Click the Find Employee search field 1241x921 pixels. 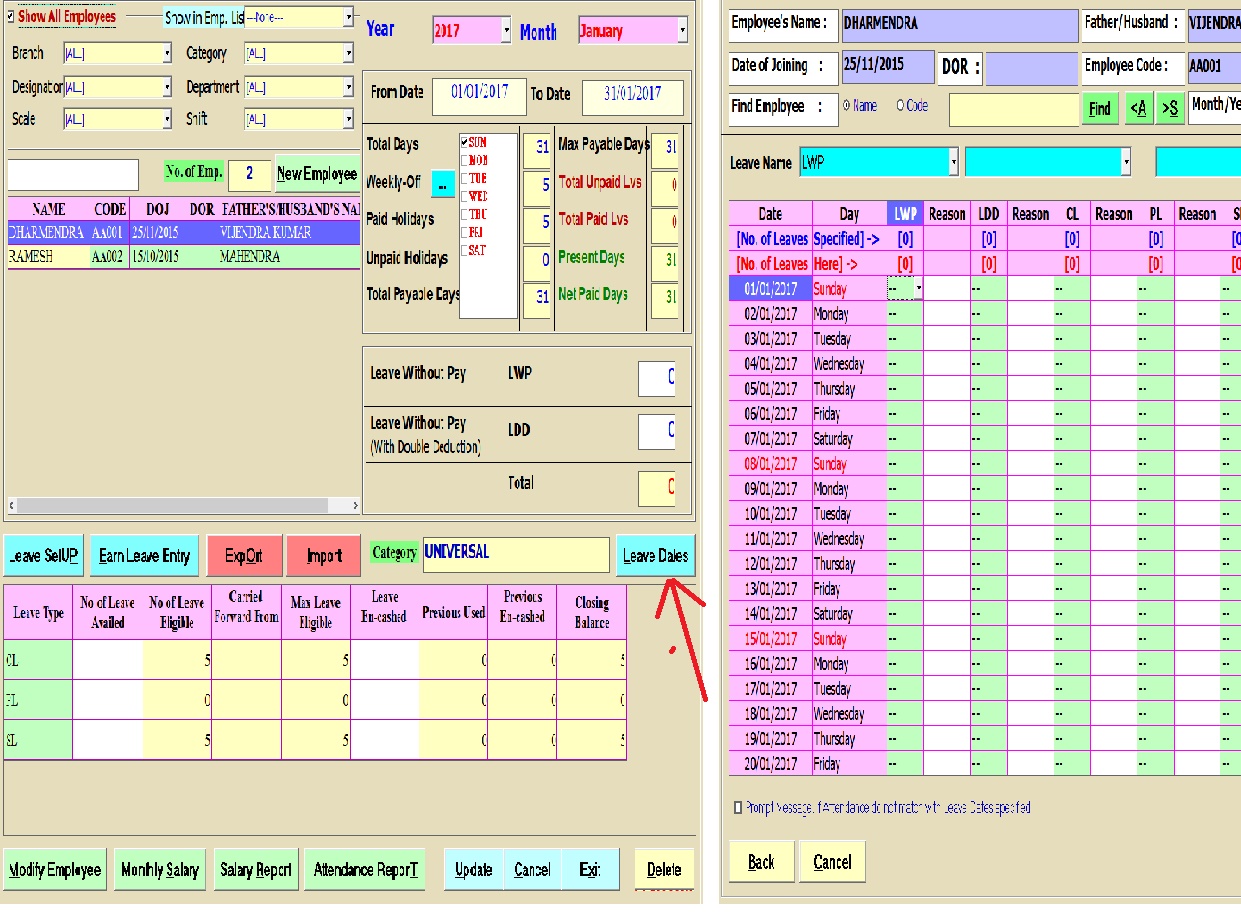[1011, 109]
